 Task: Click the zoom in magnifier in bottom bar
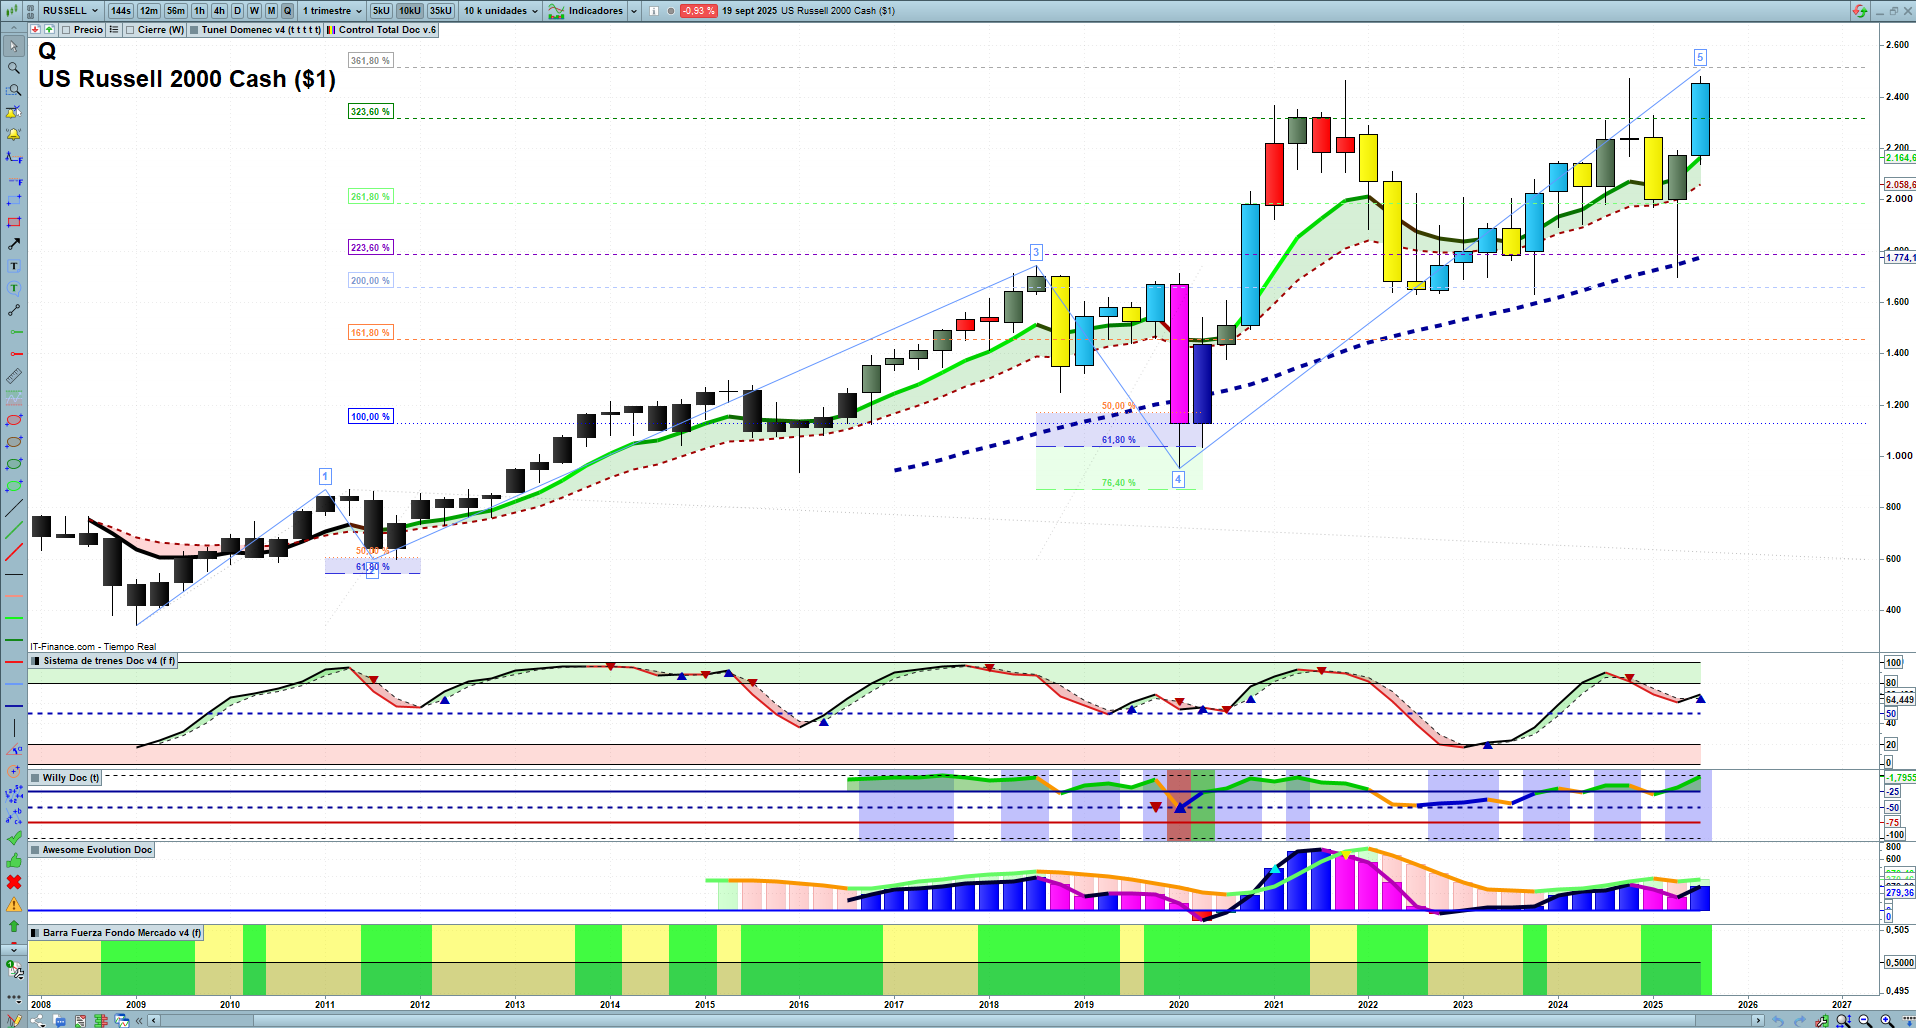(x=1887, y=1021)
